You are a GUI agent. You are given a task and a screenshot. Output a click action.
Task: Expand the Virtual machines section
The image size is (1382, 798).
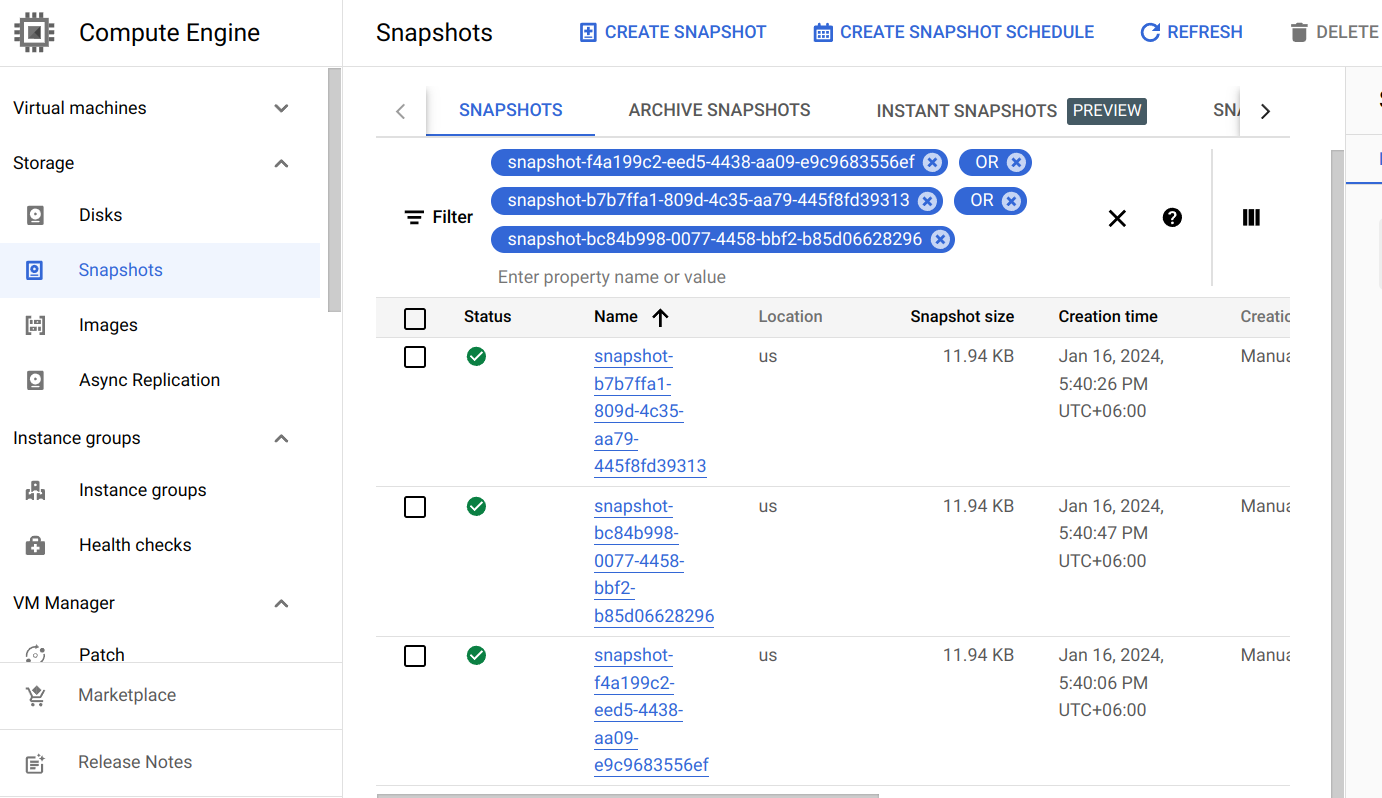[x=281, y=108]
